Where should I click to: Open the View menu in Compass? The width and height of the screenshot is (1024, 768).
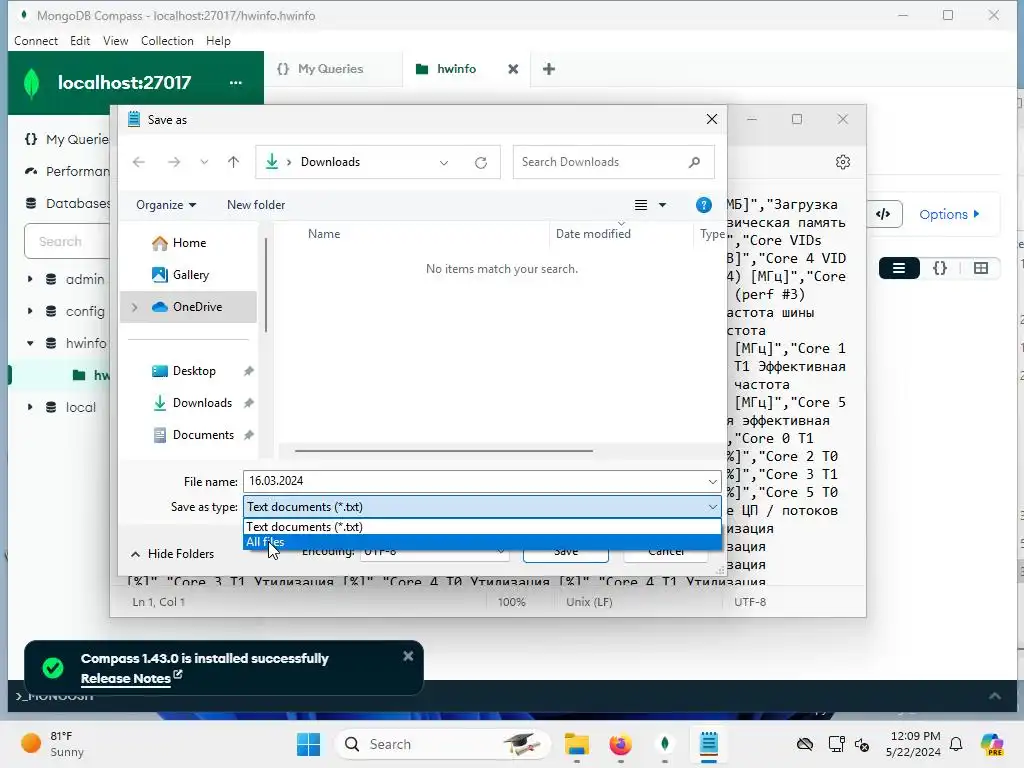[116, 40]
